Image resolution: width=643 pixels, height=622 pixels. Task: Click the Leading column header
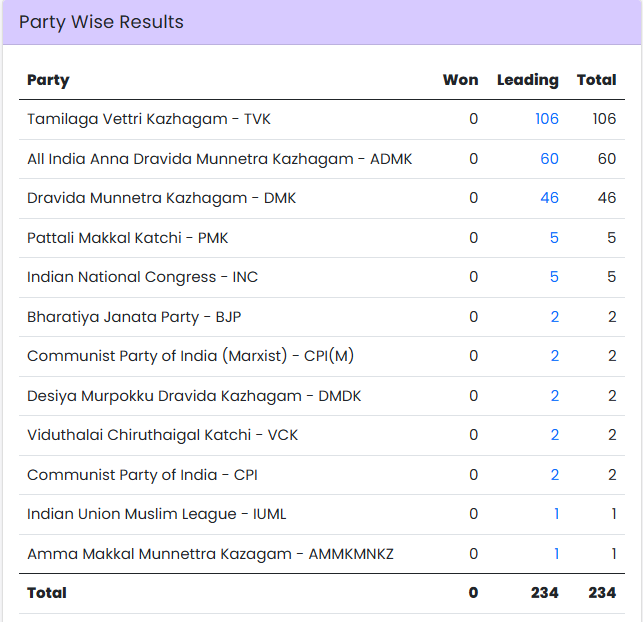coord(528,80)
